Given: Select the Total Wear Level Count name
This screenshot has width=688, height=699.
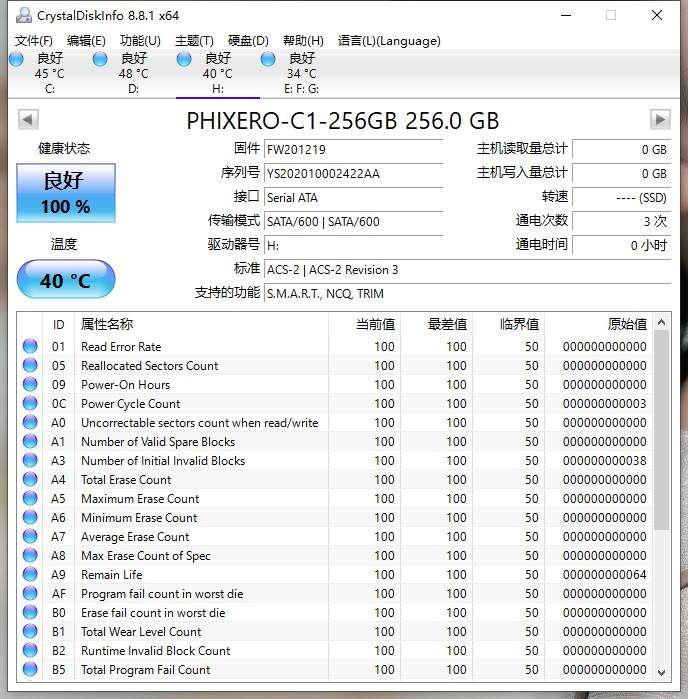Looking at the screenshot, I should point(141,632).
